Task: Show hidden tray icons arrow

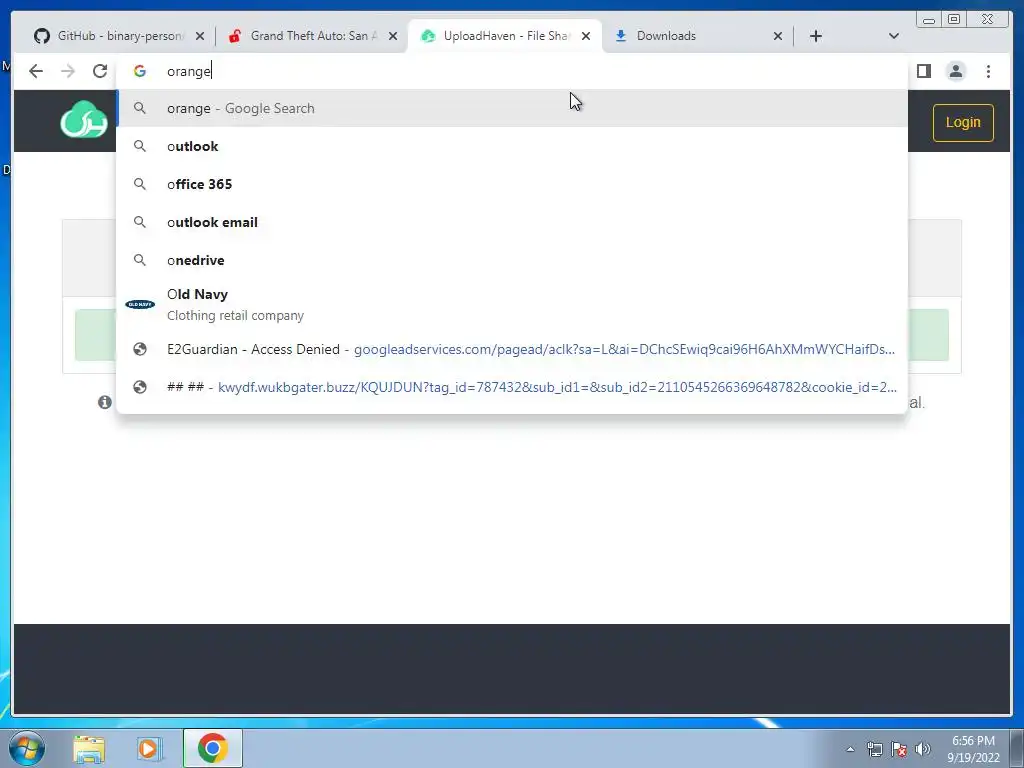Action: [850, 749]
